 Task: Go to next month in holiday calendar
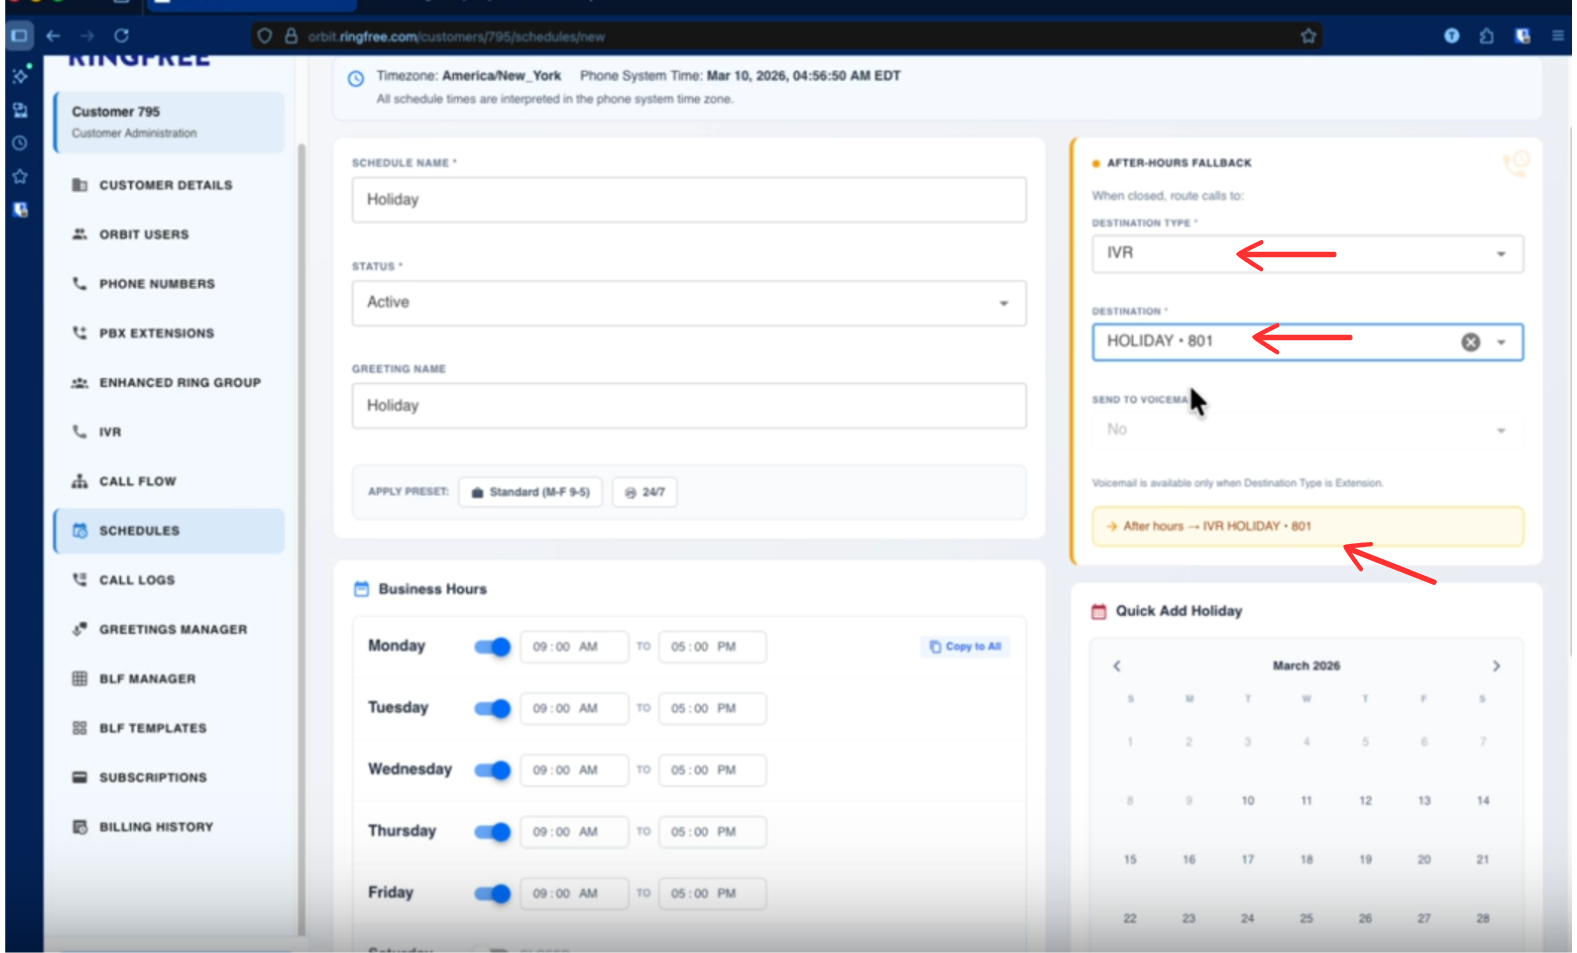pyautogui.click(x=1496, y=666)
